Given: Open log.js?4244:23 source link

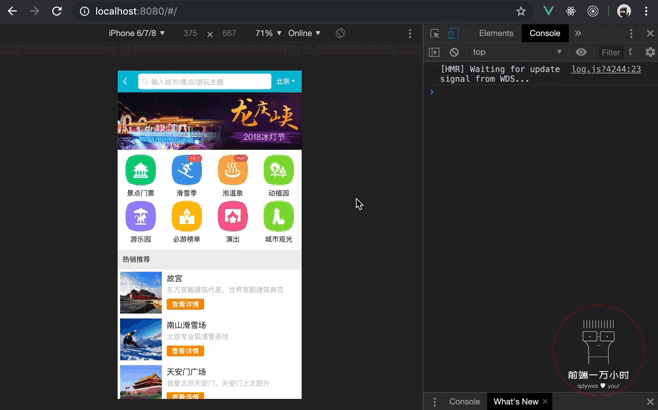Looking at the screenshot, I should point(606,69).
